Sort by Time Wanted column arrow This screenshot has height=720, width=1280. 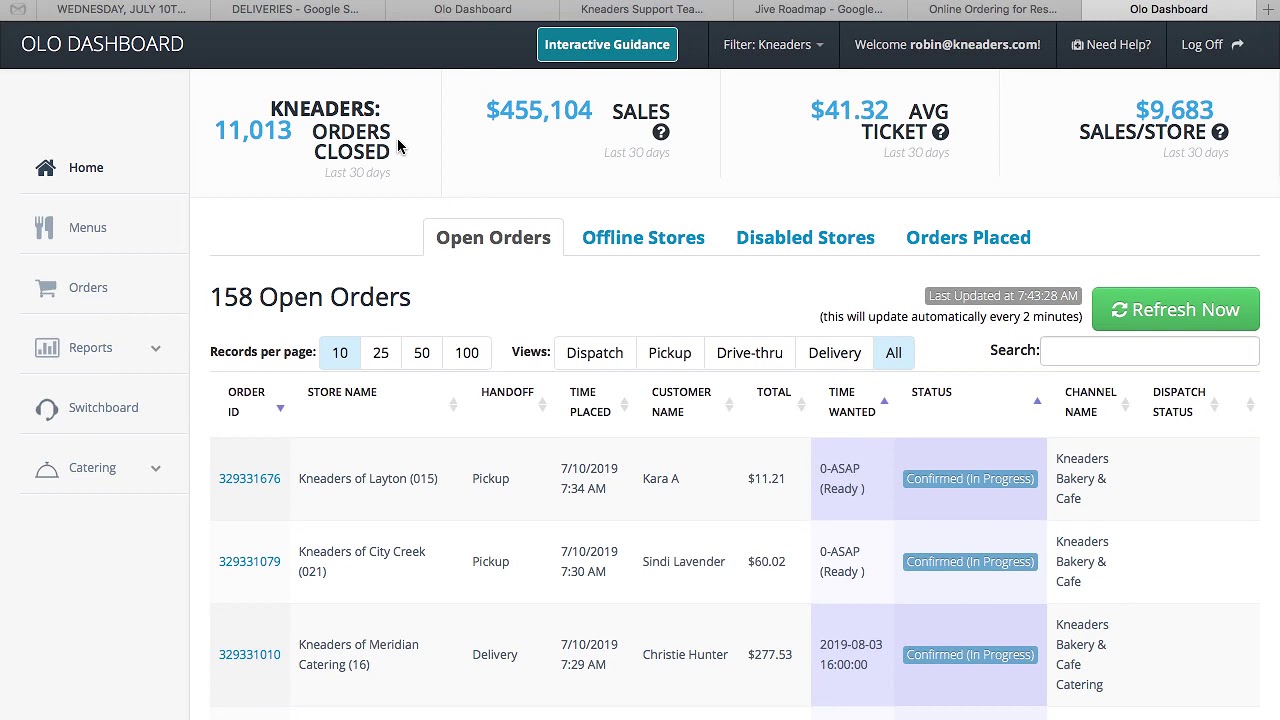[x=884, y=401]
